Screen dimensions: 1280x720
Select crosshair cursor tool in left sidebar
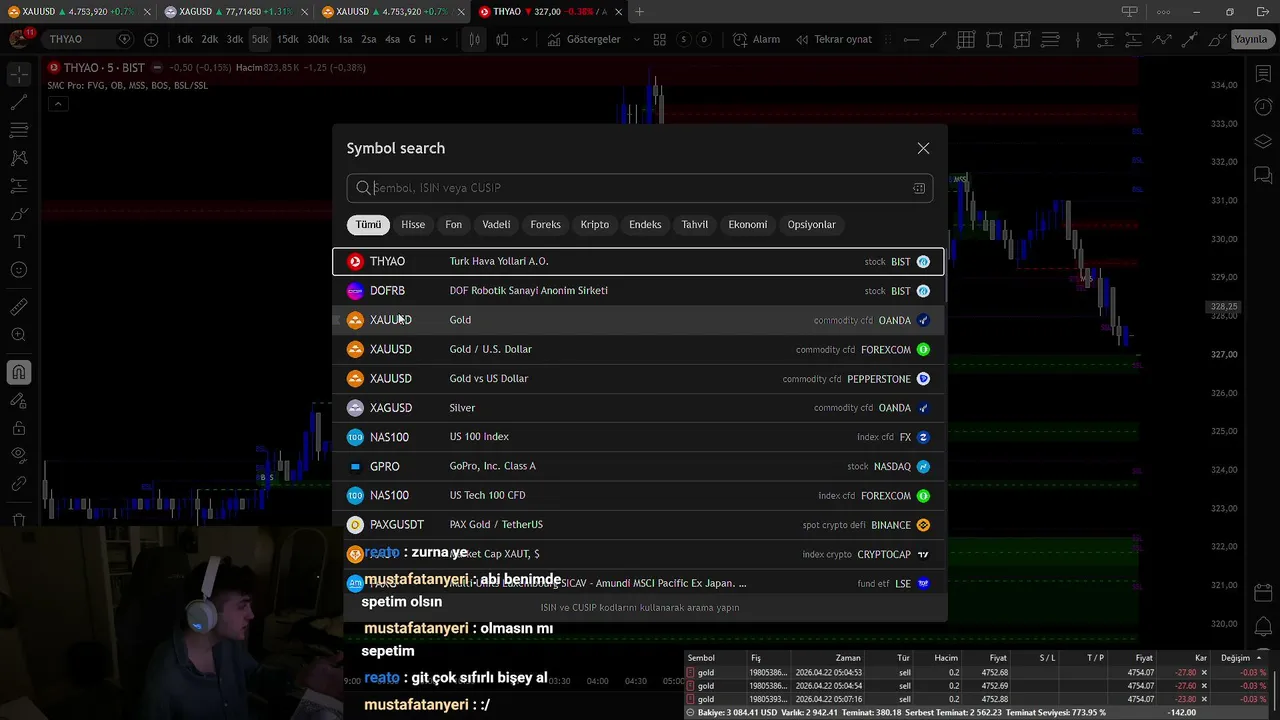(x=19, y=75)
